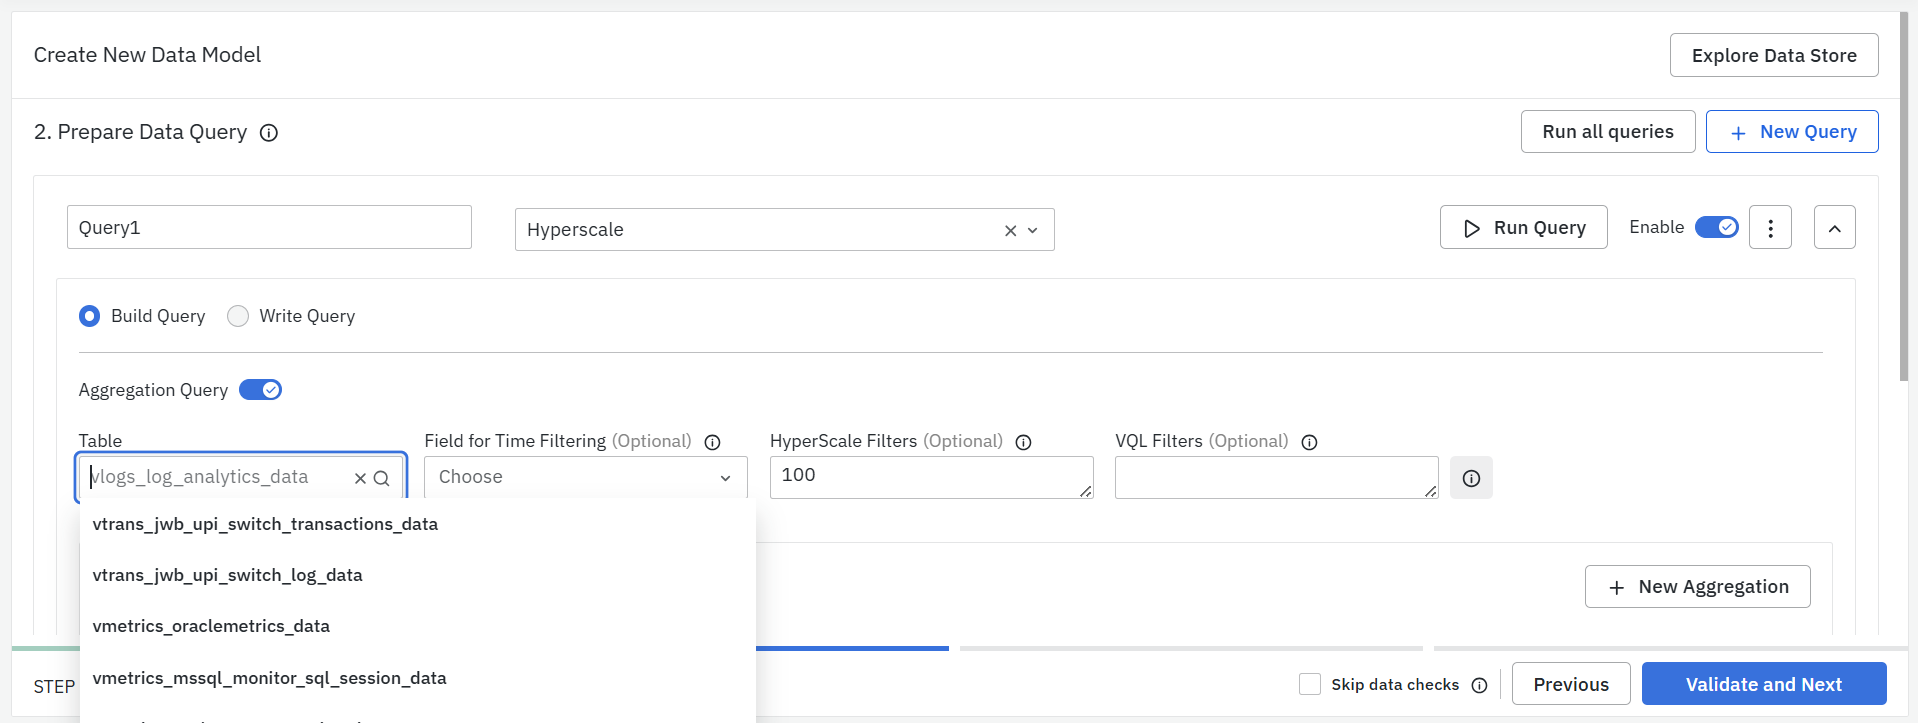Toggle the Enable query switch

tap(1716, 227)
